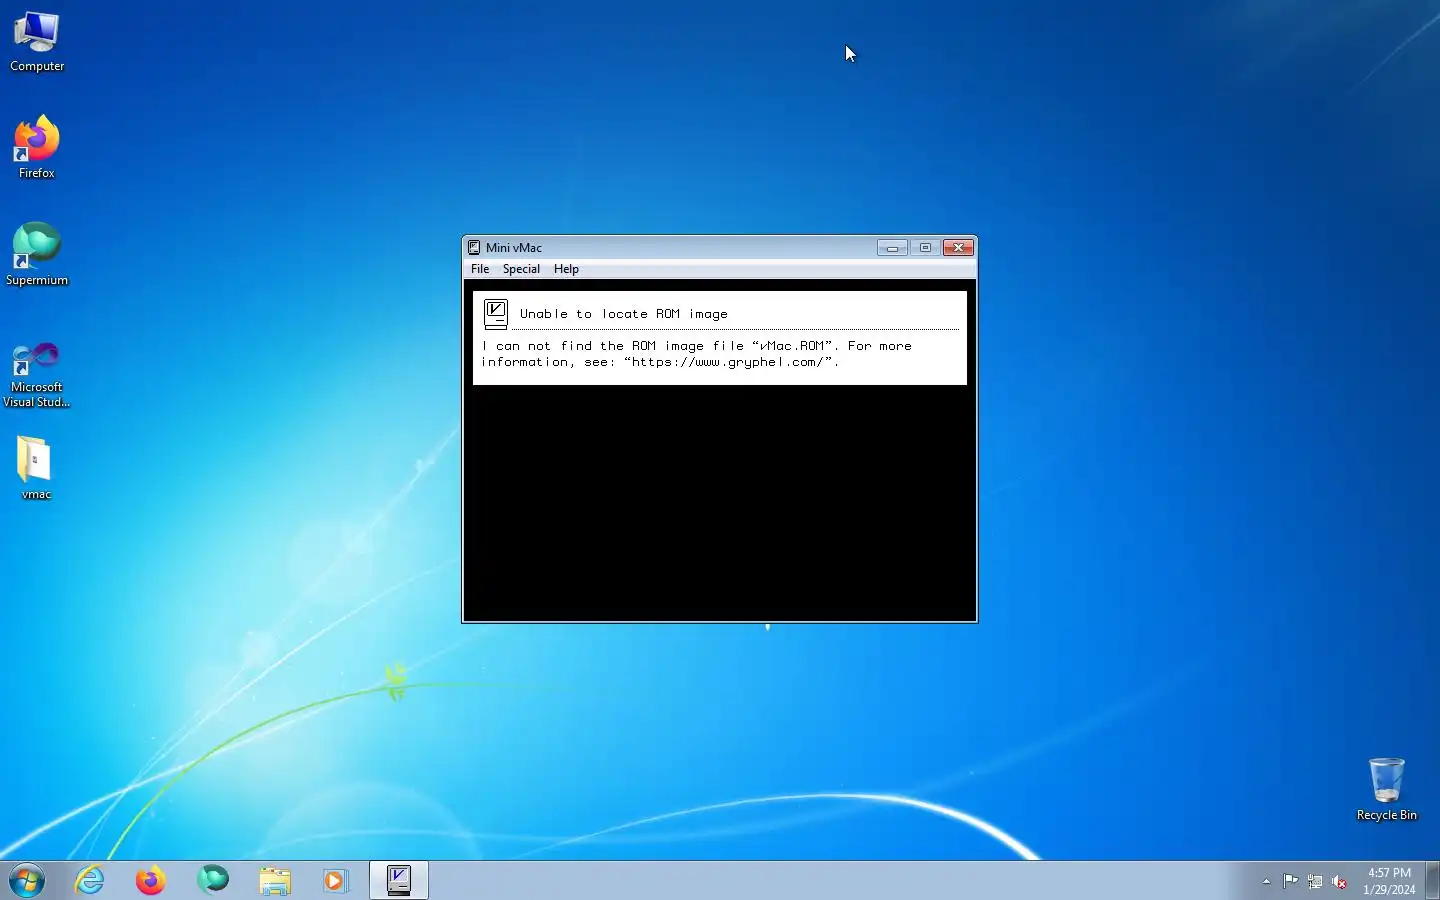This screenshot has height=900, width=1440.
Task: Maximize the Mini vMac window
Action: (x=925, y=247)
